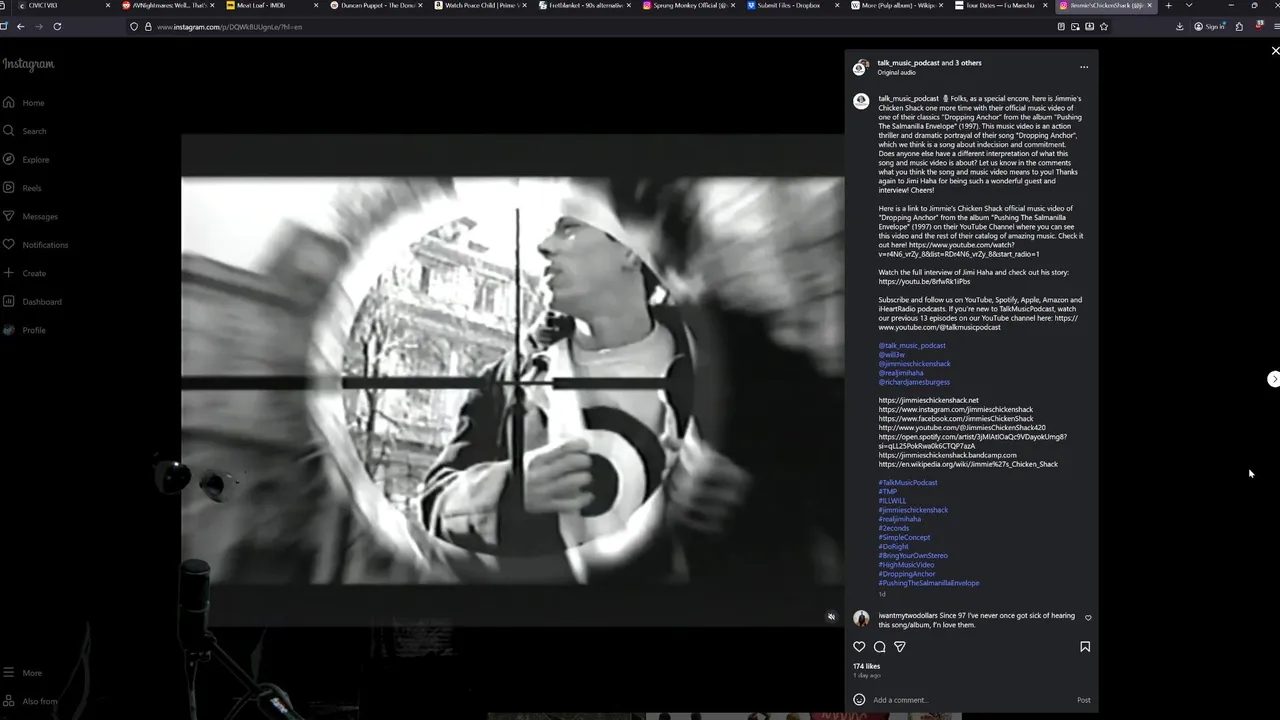Toggle reader view icon in address bar
This screenshot has width=1280, height=720.
point(1061,26)
